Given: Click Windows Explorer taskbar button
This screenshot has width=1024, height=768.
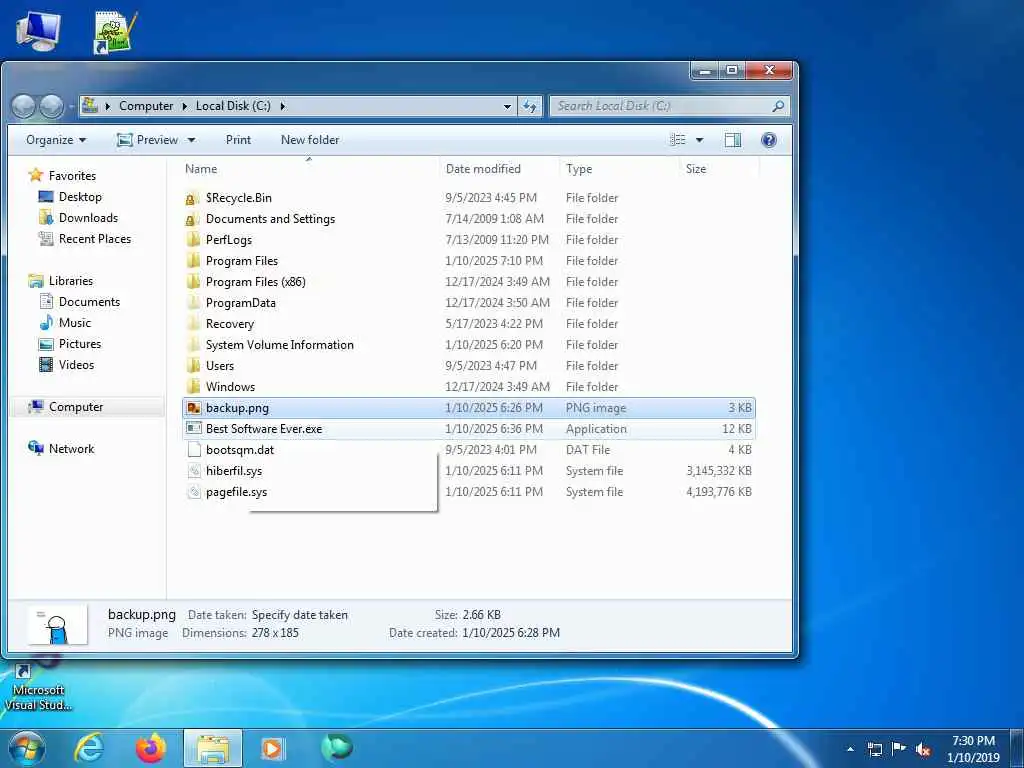Looking at the screenshot, I should [x=213, y=748].
